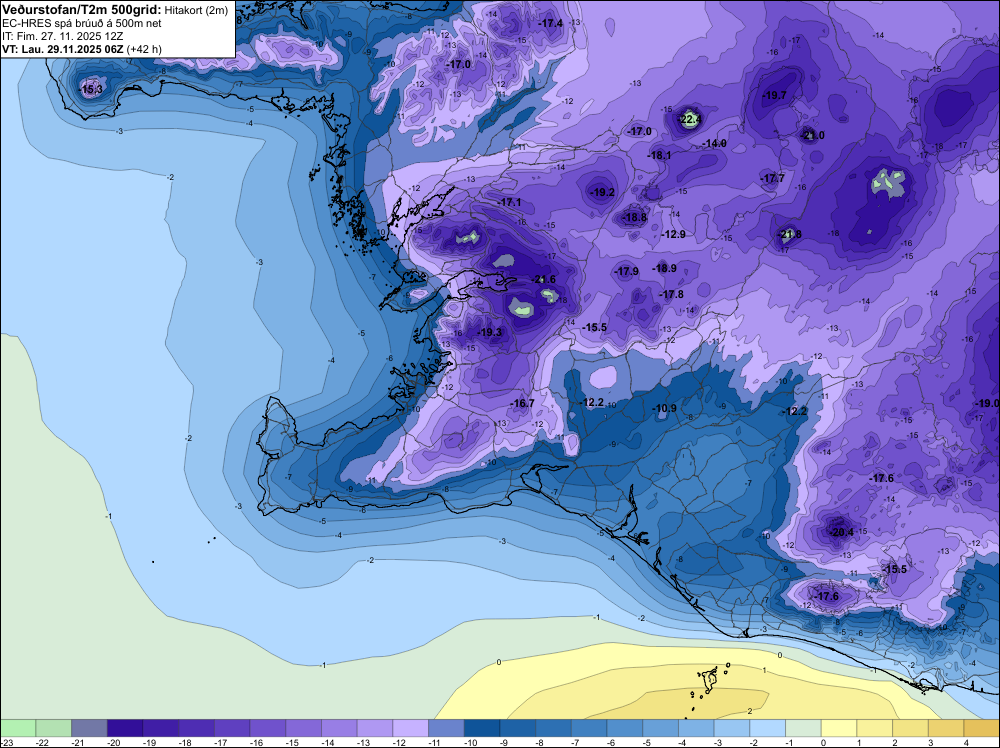Pick the grey-purple -21 legend swatch
The width and height of the screenshot is (1000, 748).
[89, 728]
